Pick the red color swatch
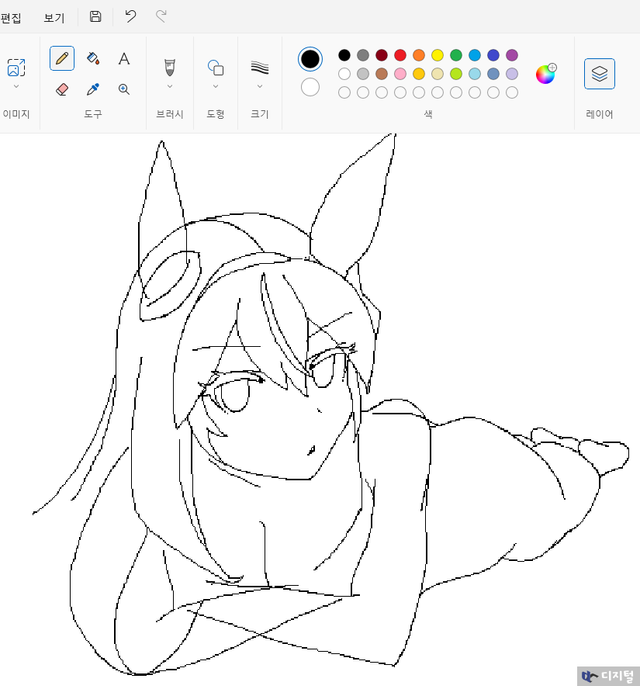Screen dimensions: 640x686 (400, 55)
